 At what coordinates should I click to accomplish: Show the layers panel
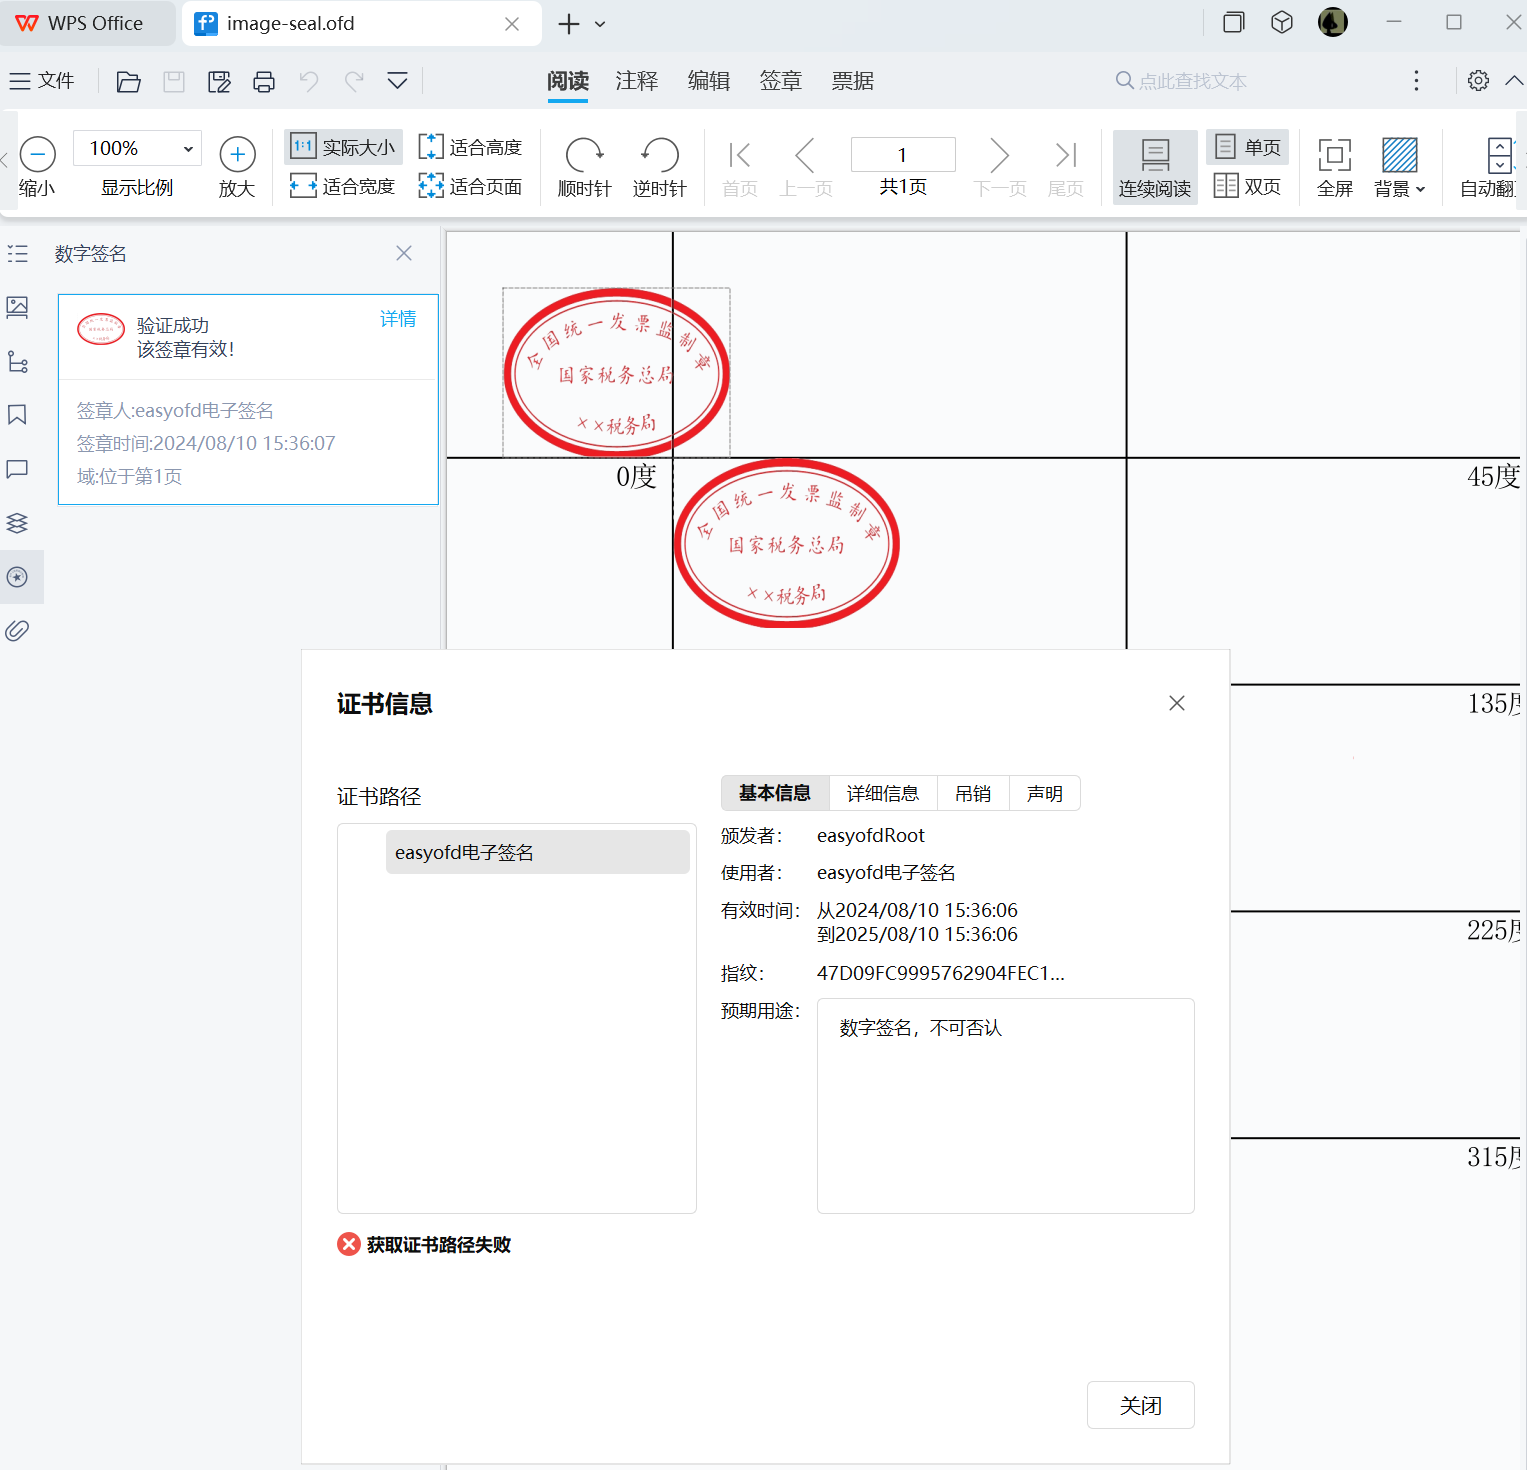pyautogui.click(x=17, y=523)
